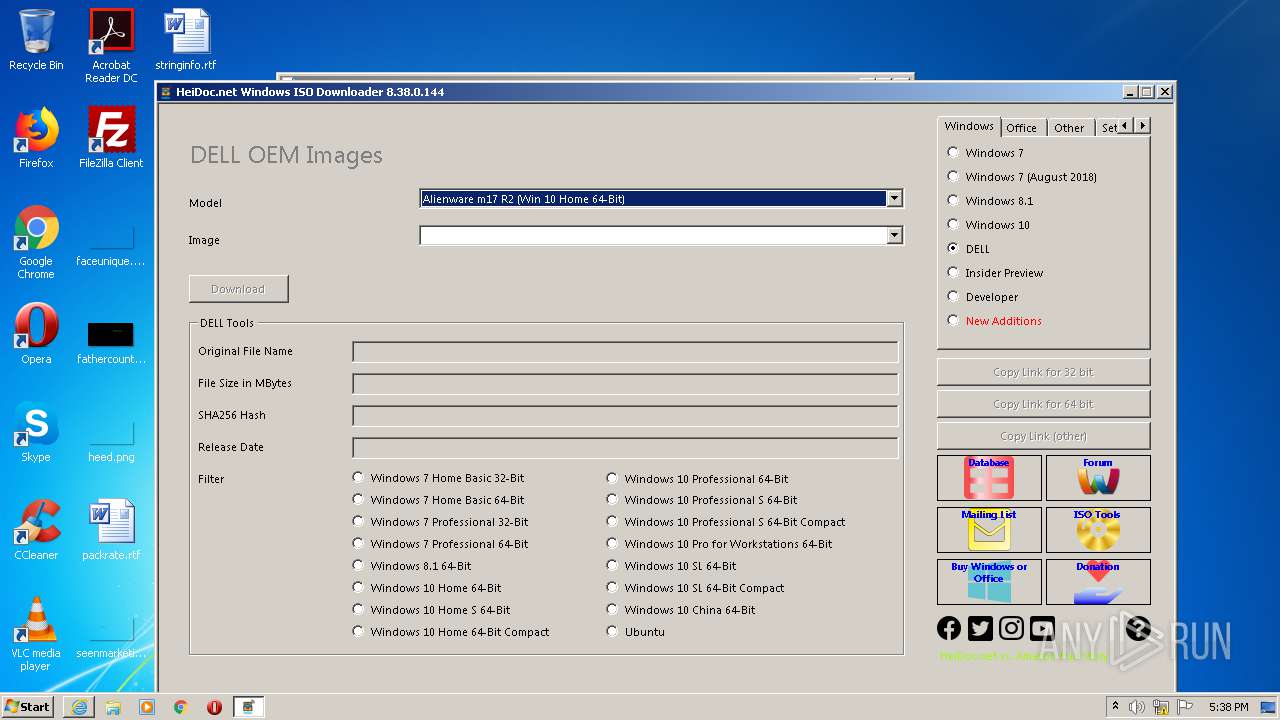Open the ISO Tools icon button
Viewport: 1280px width, 720px height.
point(1098,530)
